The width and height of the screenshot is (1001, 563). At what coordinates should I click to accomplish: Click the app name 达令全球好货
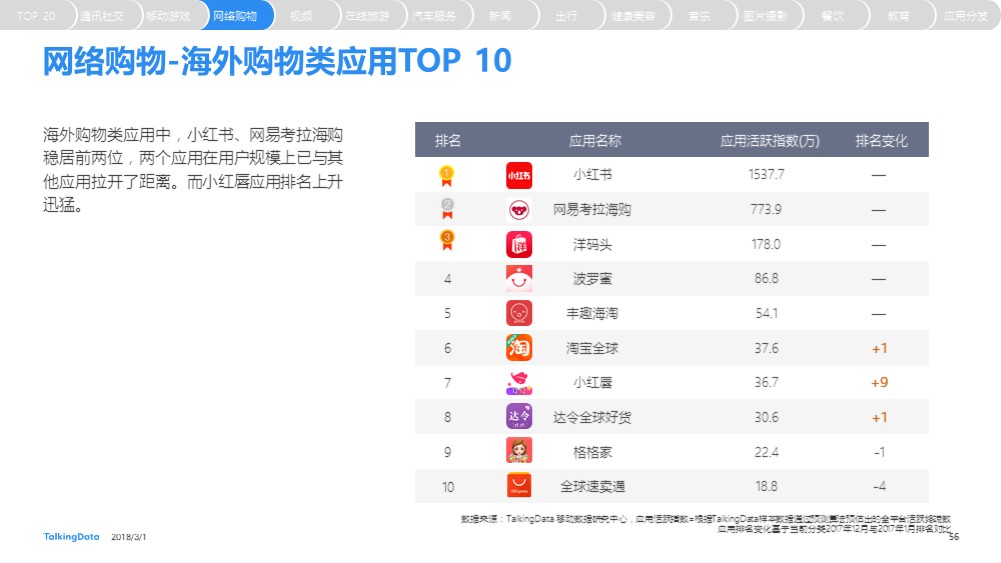point(592,417)
